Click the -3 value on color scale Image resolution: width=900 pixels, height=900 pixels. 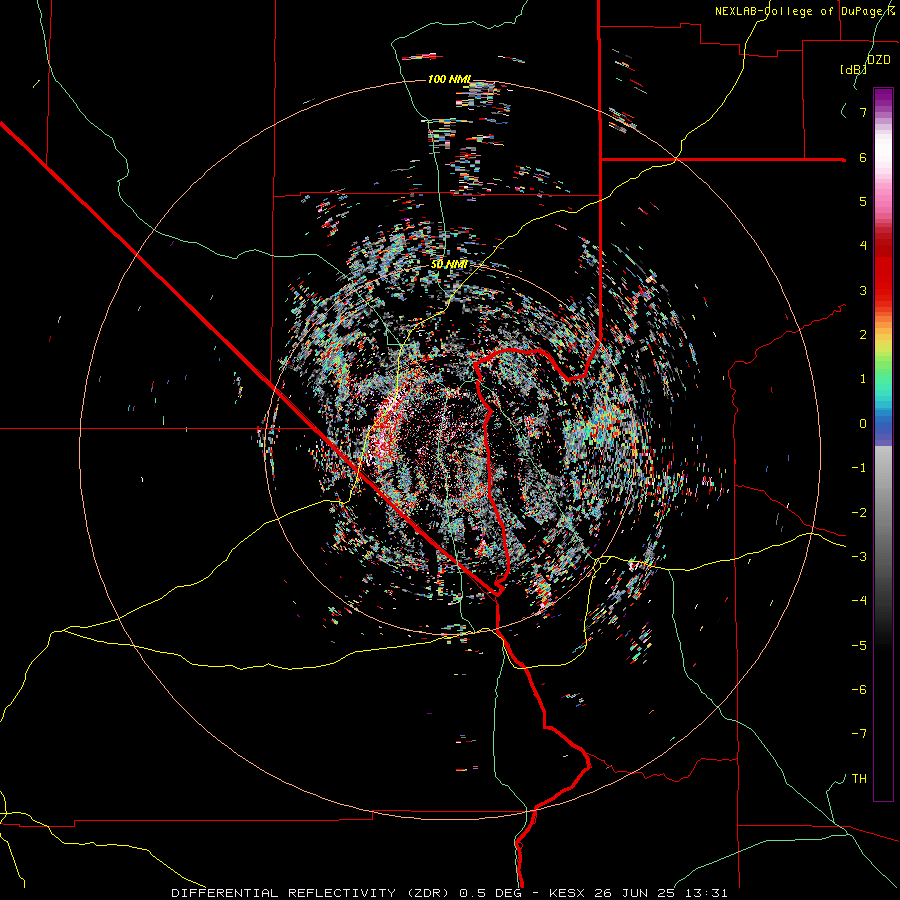pos(859,557)
